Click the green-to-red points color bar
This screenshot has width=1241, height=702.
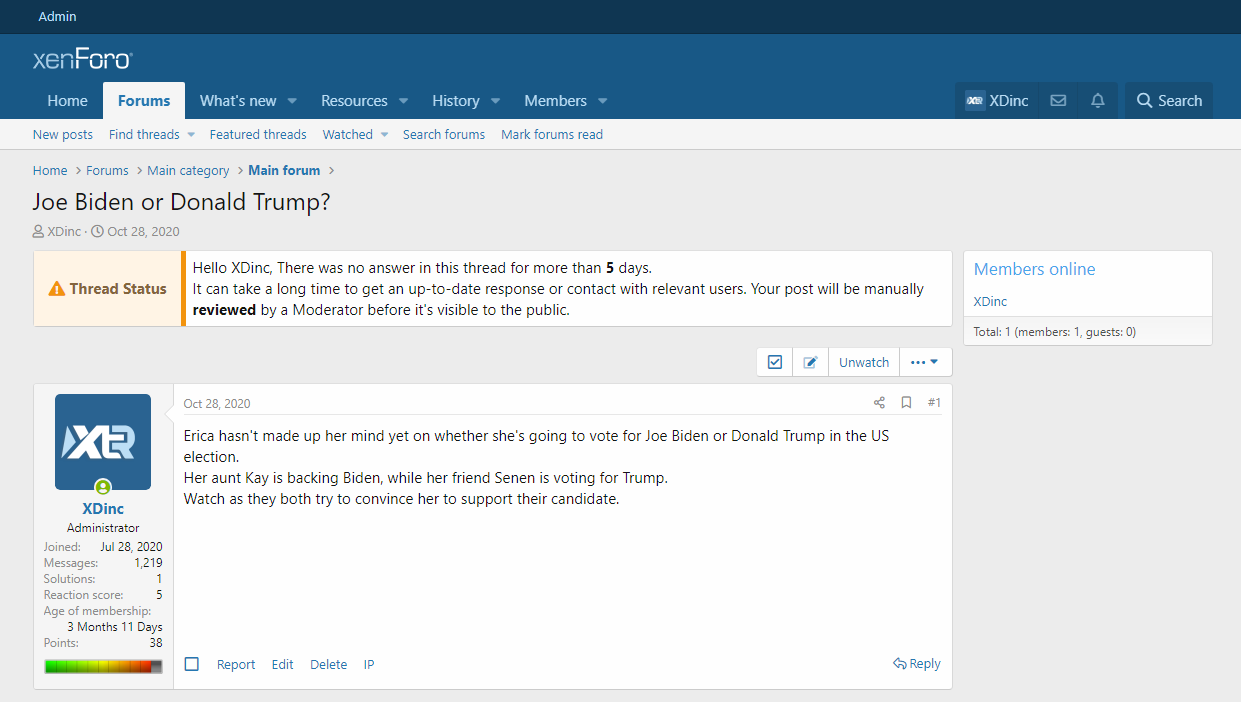[103, 666]
